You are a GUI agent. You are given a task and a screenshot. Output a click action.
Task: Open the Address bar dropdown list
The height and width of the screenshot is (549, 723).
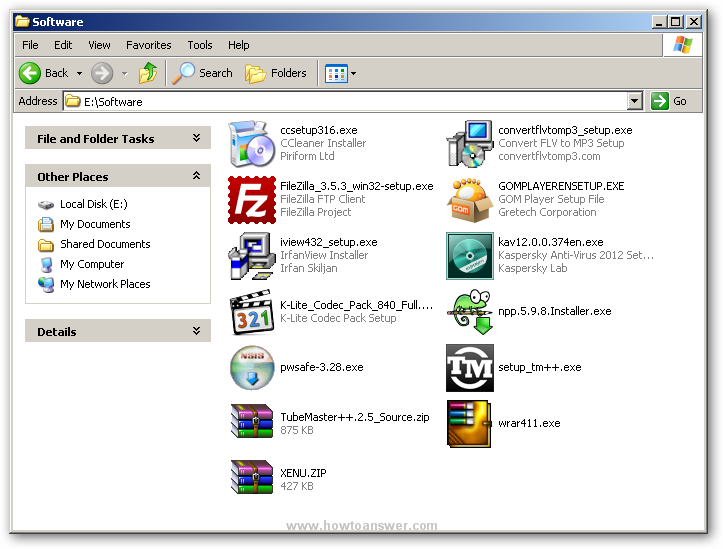634,101
